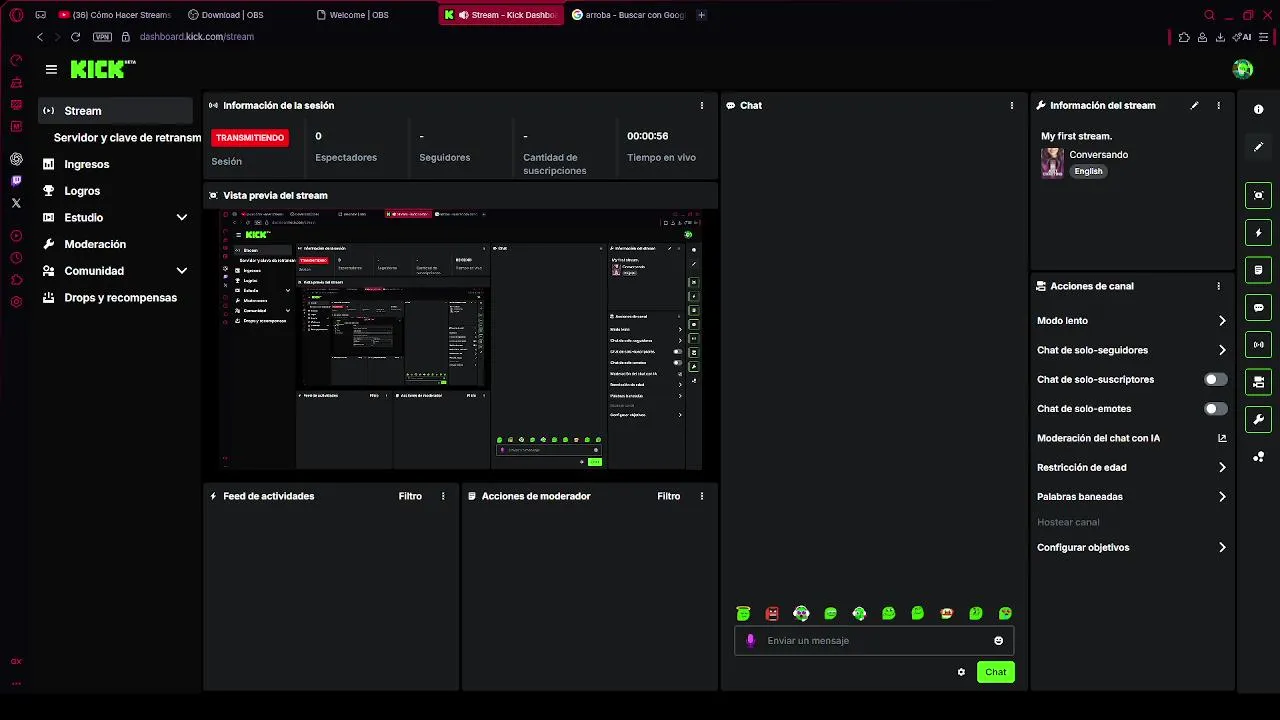The height and width of the screenshot is (720, 1280).
Task: Open the info icon in right sidebar
Action: tap(1259, 109)
